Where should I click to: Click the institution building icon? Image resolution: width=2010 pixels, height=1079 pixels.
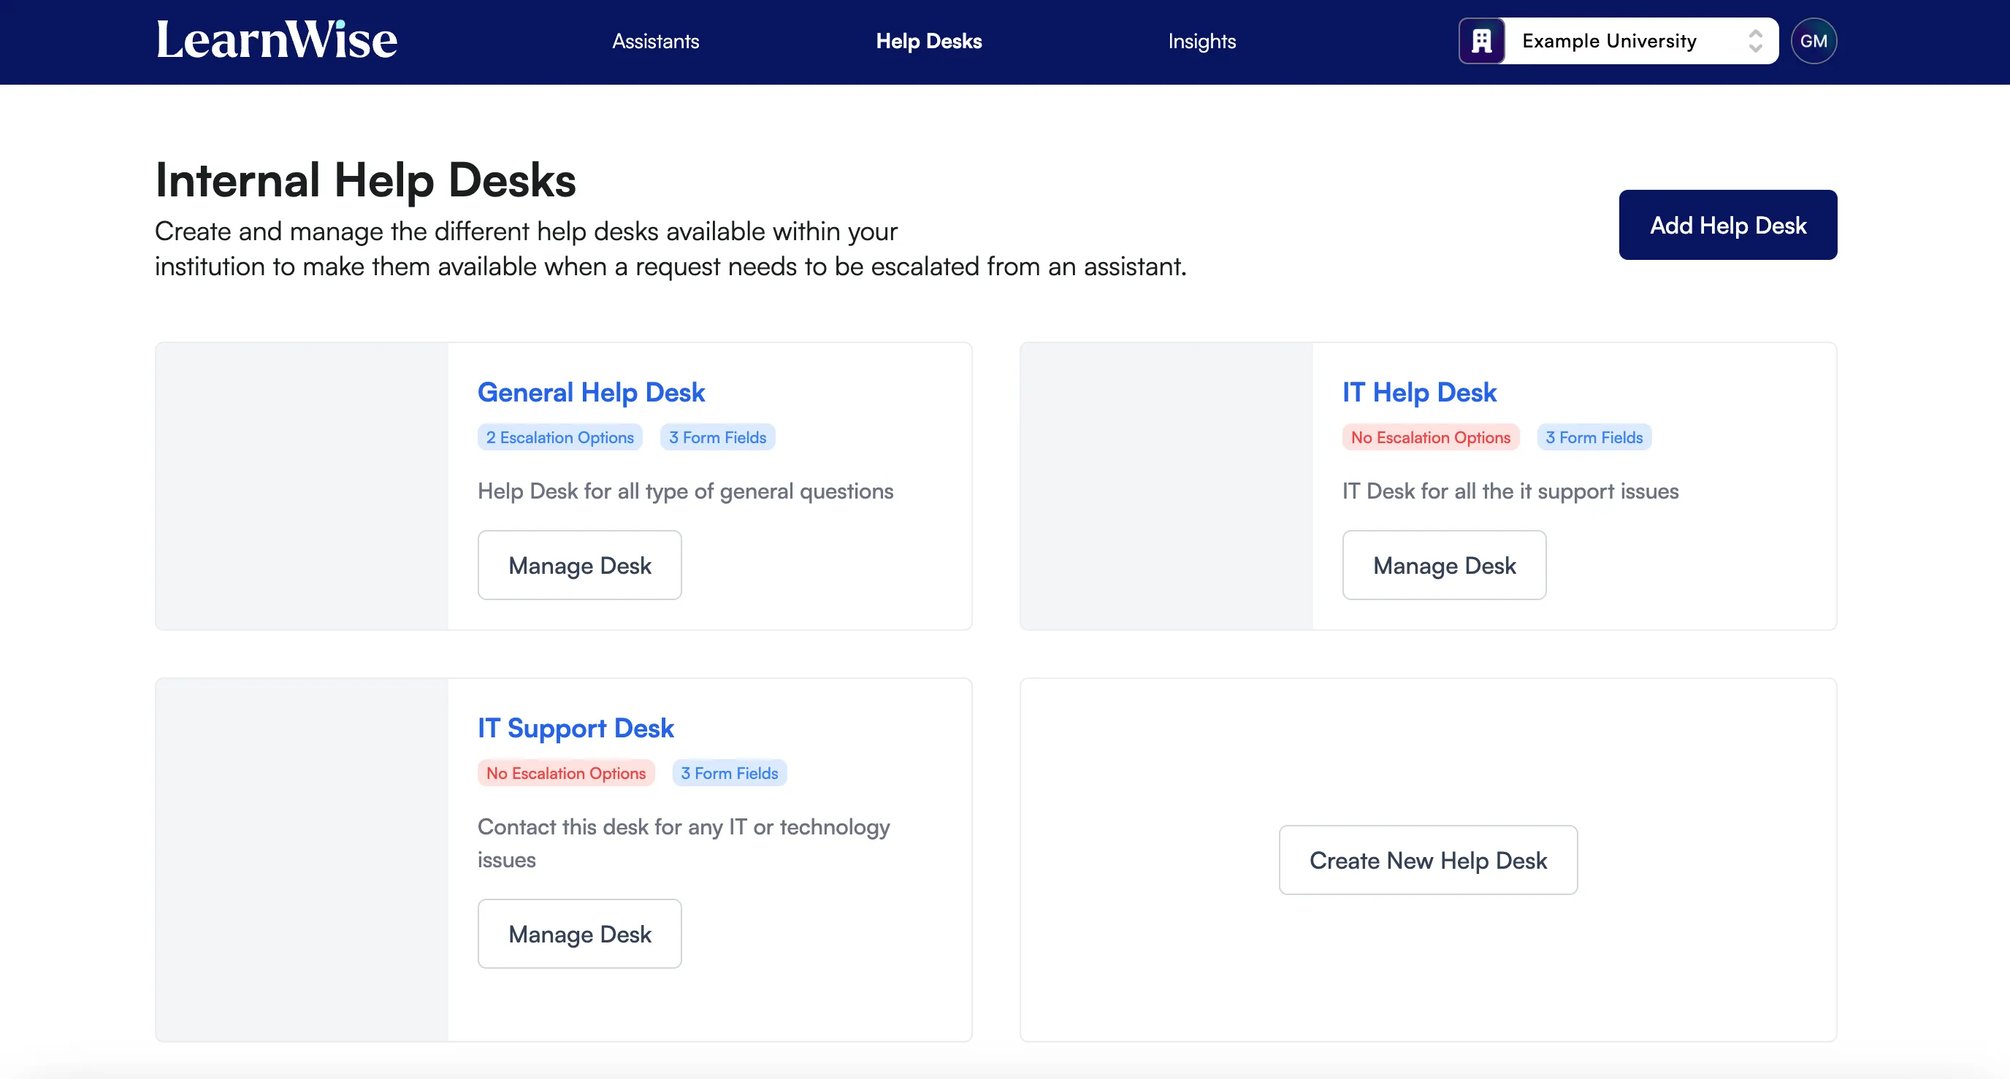point(1482,41)
